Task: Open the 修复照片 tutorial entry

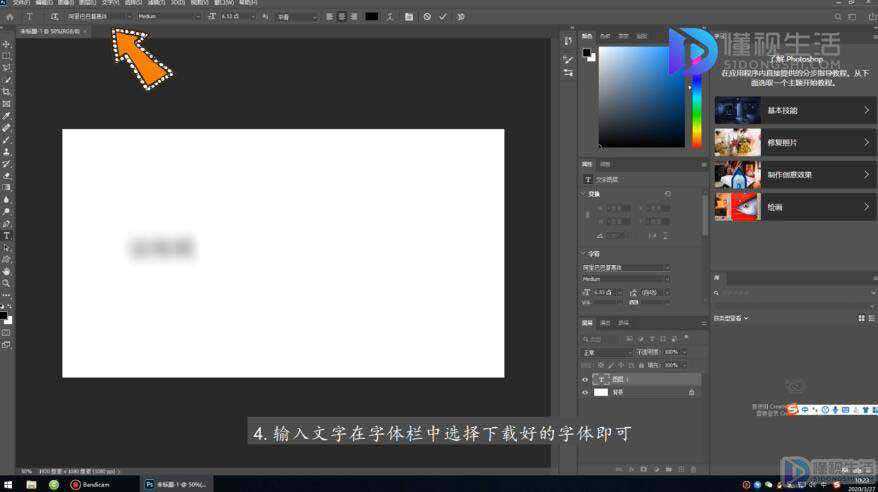Action: (794, 143)
